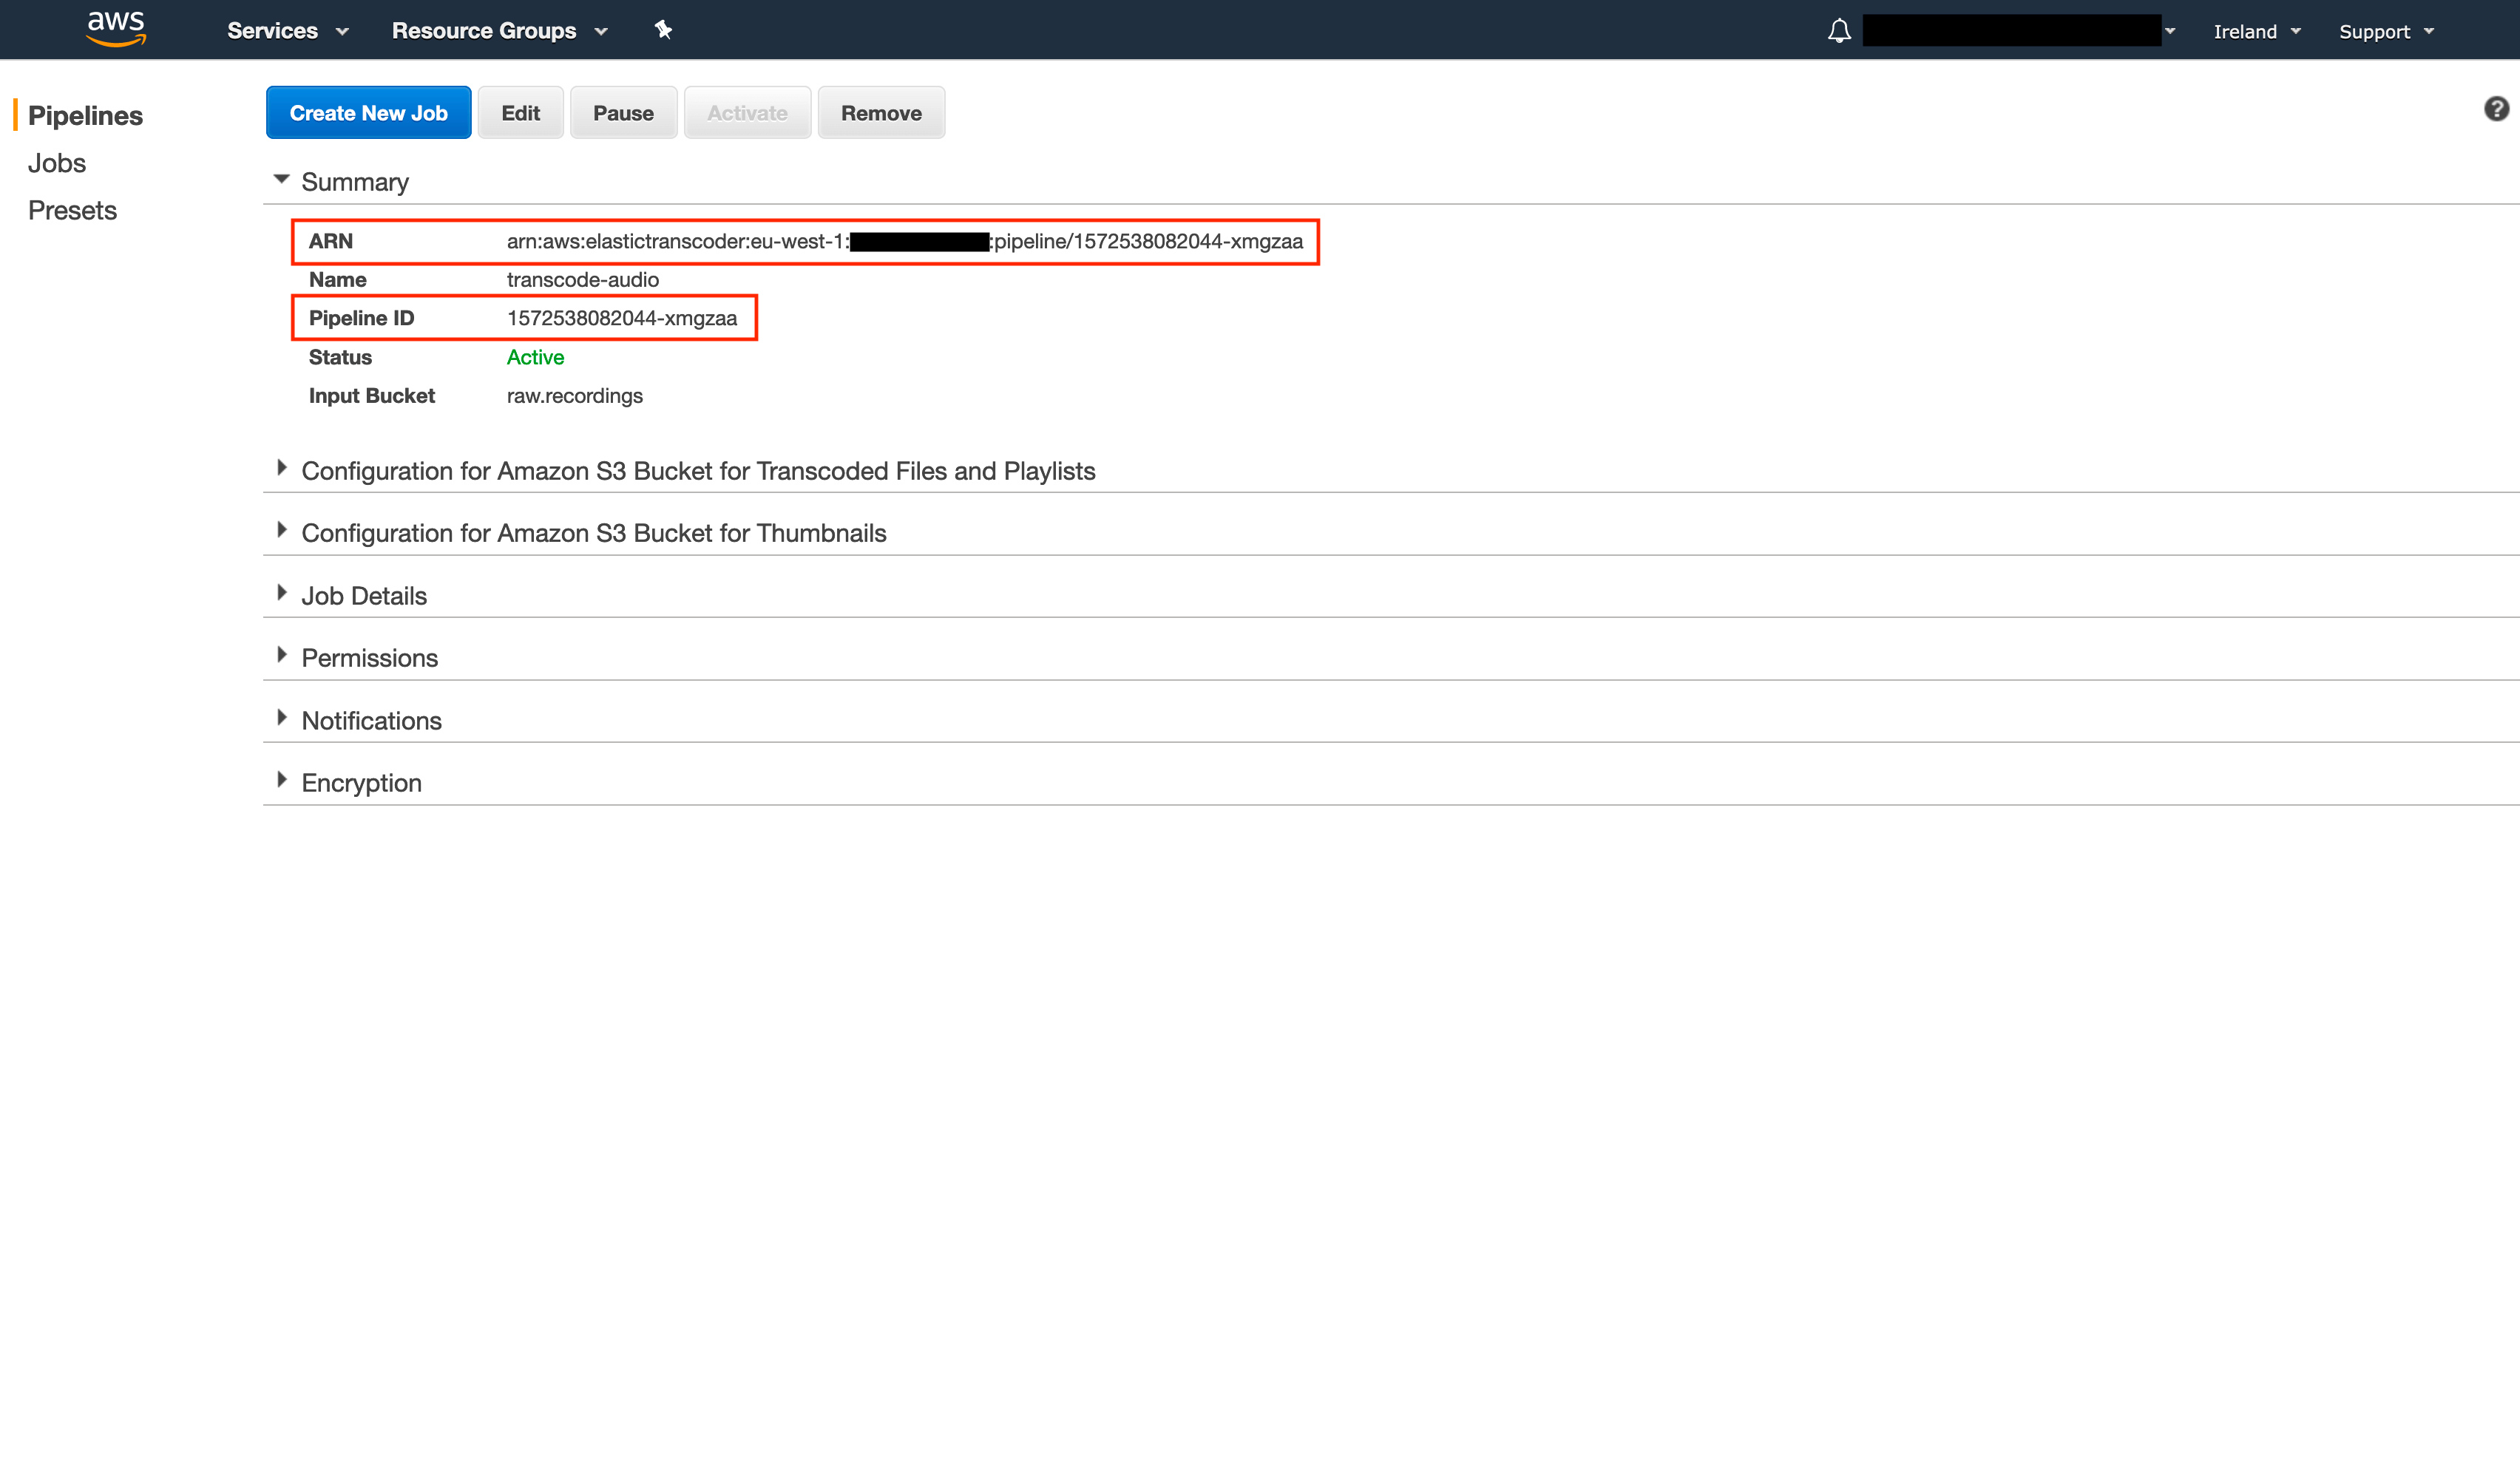2520x1471 pixels.
Task: Open the Services dropdown menu
Action: click(287, 31)
